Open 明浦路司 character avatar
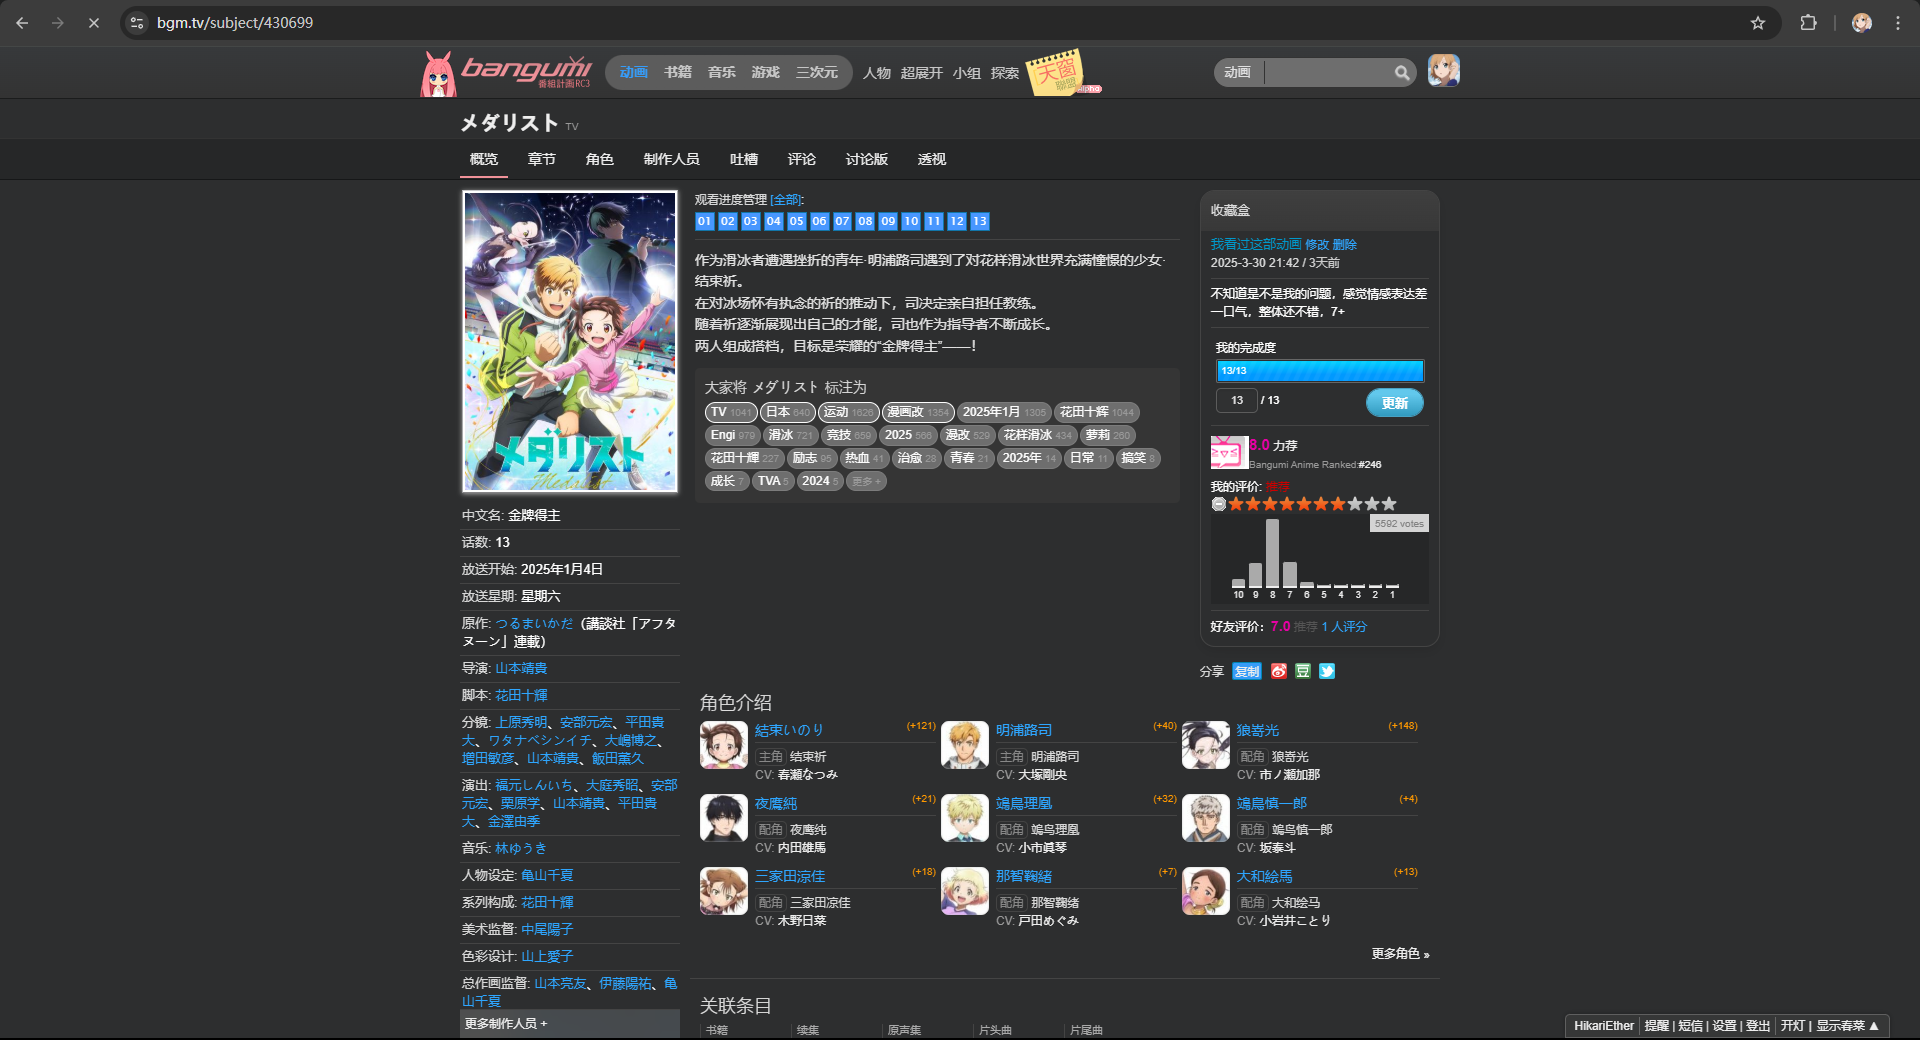 click(x=965, y=745)
